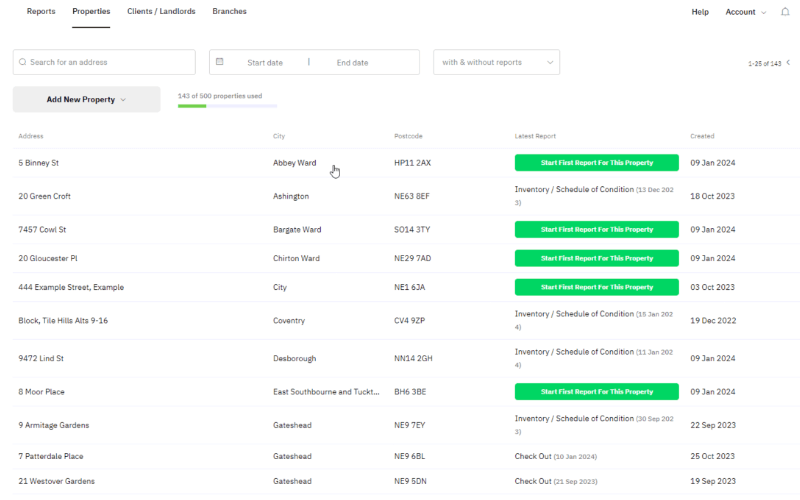Viewport: 800px width, 500px height.
Task: Select the Properties tab
Action: 91,11
